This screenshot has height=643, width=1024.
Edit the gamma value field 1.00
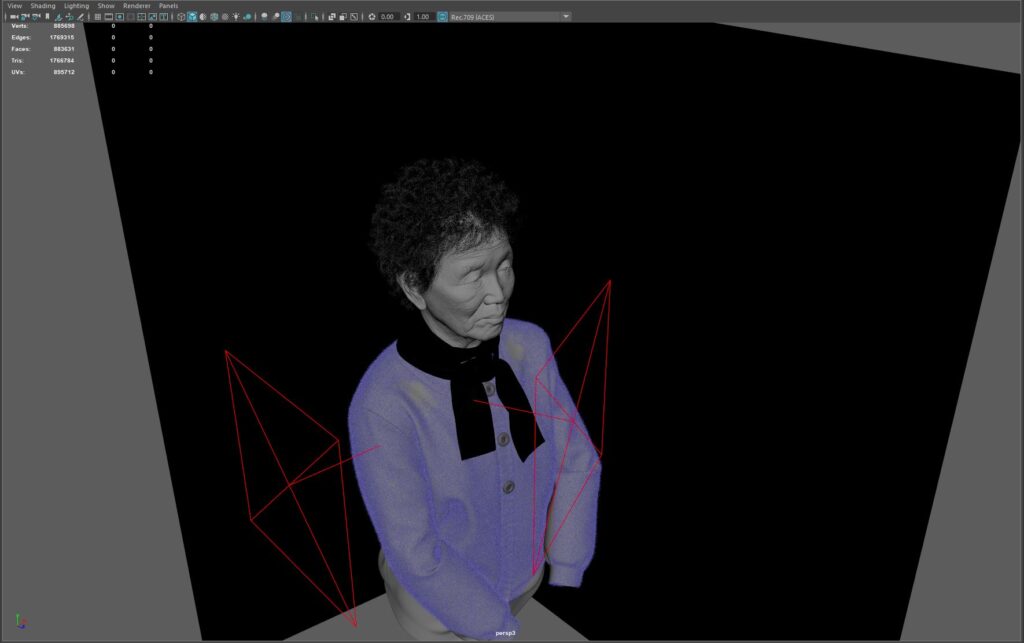(423, 16)
